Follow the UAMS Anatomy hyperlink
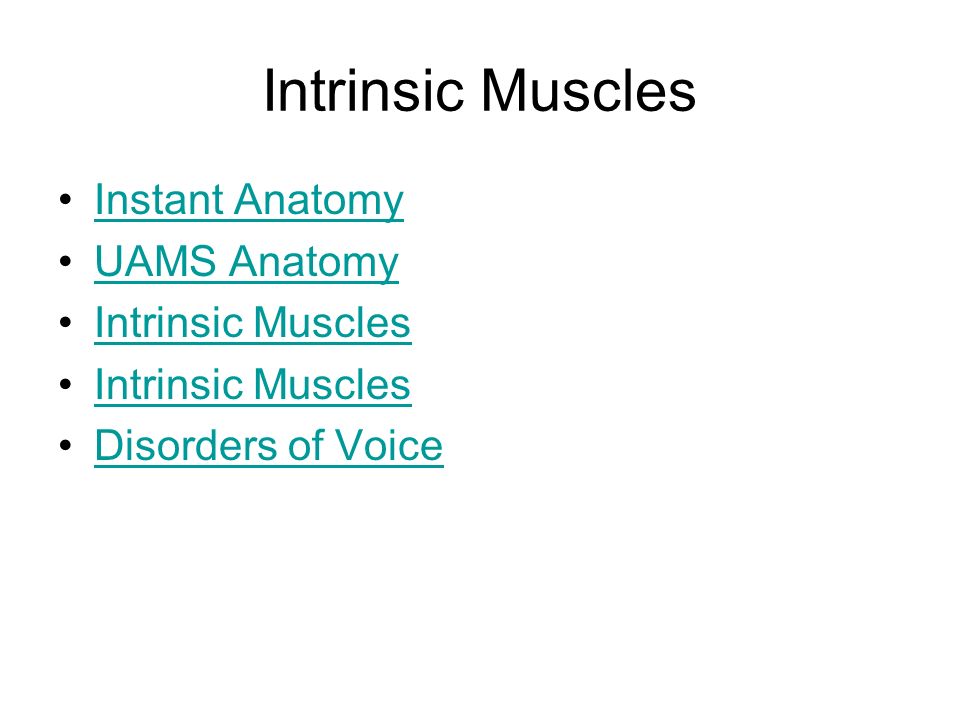The width and height of the screenshot is (960, 720). [246, 262]
